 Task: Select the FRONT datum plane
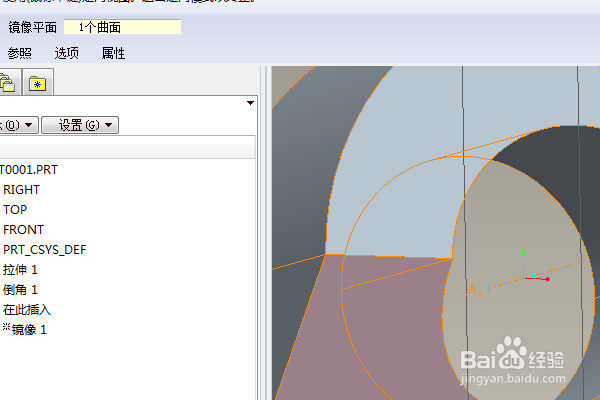[24, 229]
